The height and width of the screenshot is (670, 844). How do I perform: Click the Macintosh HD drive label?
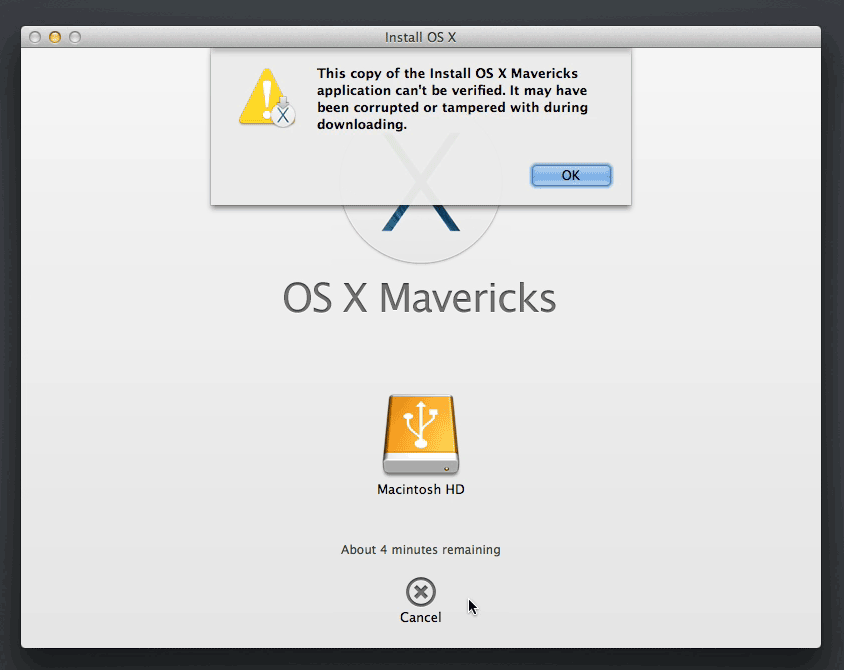[420, 489]
